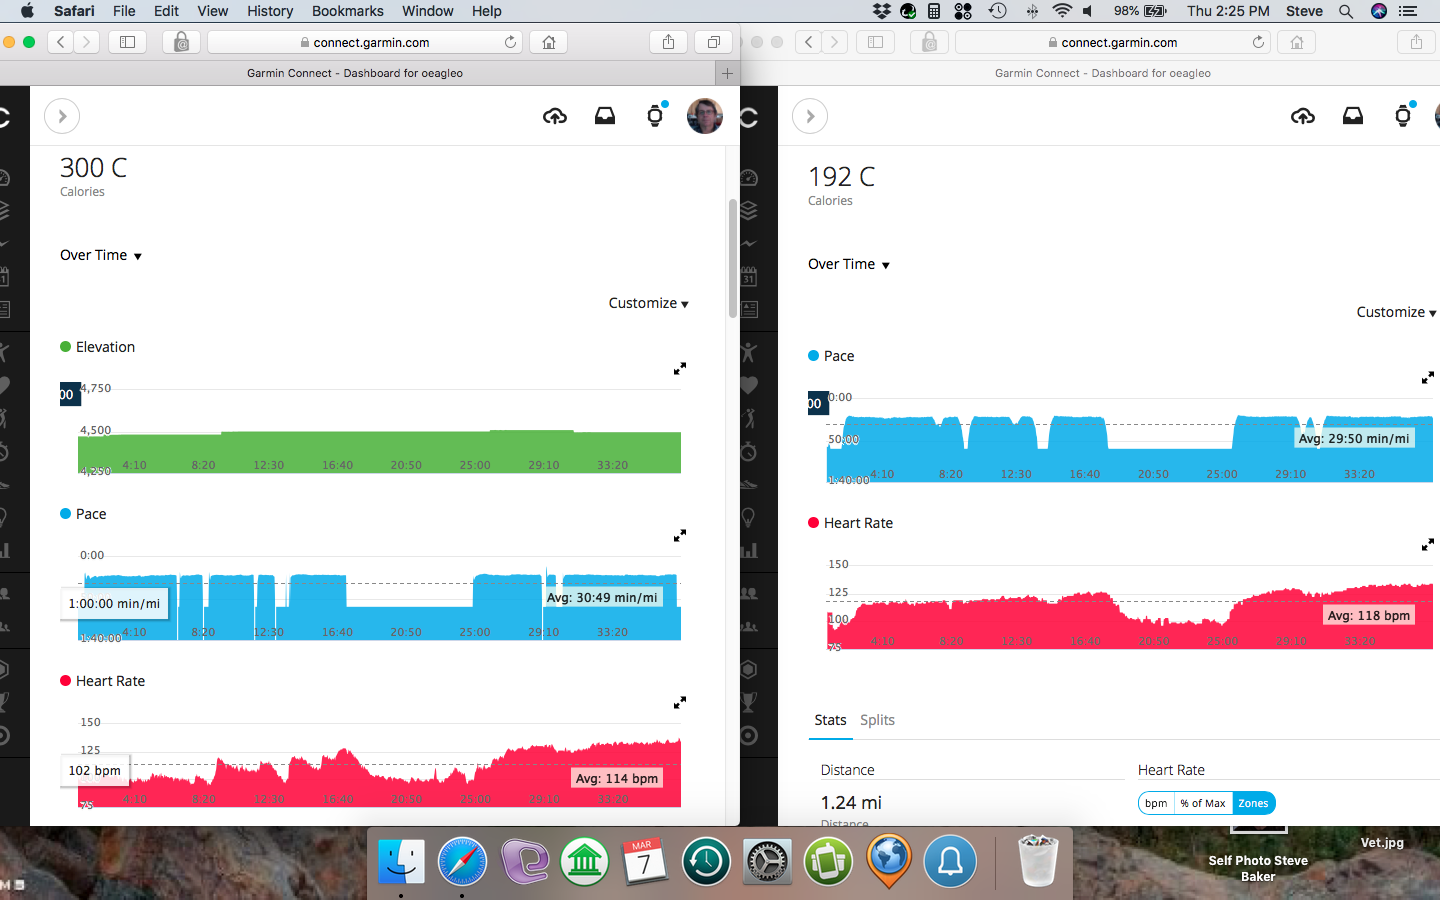The height and width of the screenshot is (900, 1440).
Task: Open System Preferences from the Dock
Action: click(767, 862)
